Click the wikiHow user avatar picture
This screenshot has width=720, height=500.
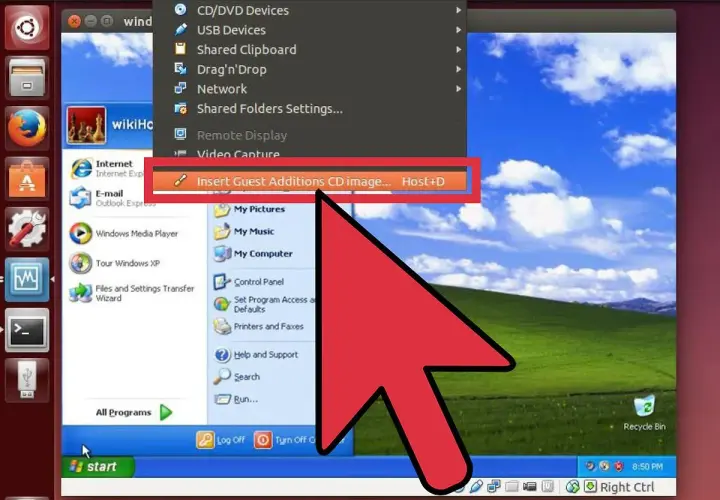[86, 125]
